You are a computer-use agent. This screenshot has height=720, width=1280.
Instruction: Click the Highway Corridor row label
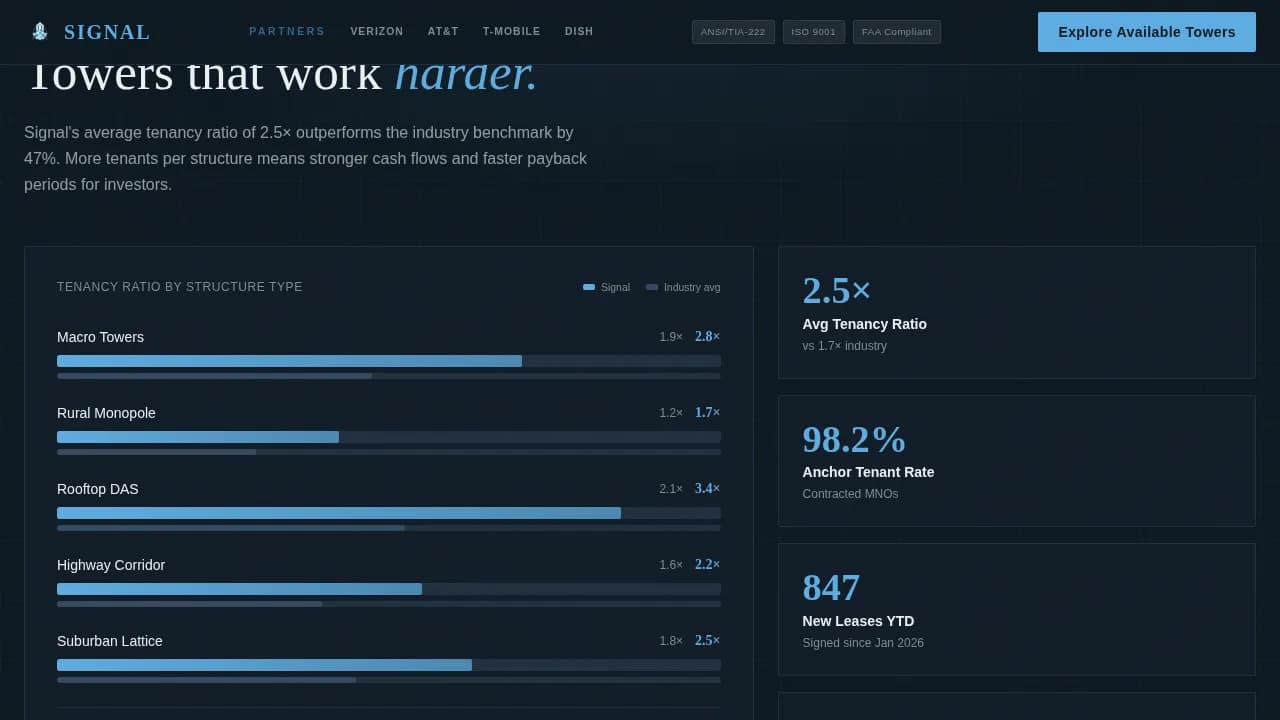pos(111,565)
